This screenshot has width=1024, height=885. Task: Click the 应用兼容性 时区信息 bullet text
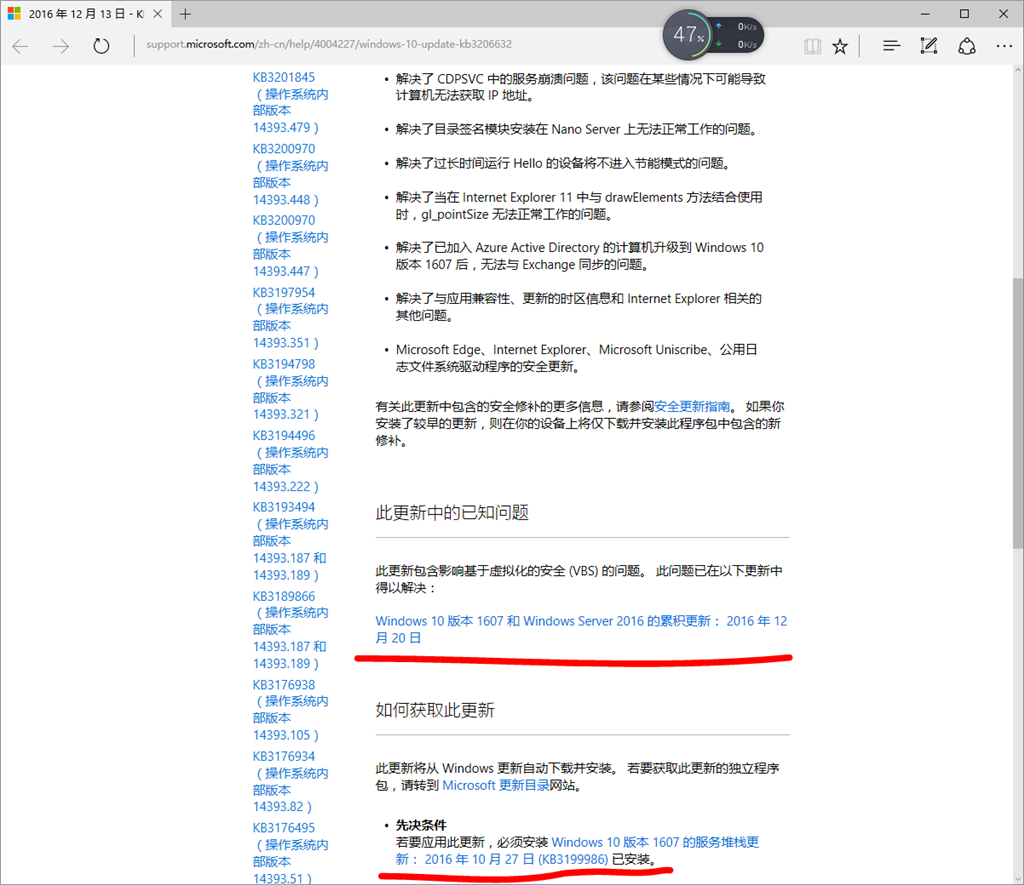[579, 307]
